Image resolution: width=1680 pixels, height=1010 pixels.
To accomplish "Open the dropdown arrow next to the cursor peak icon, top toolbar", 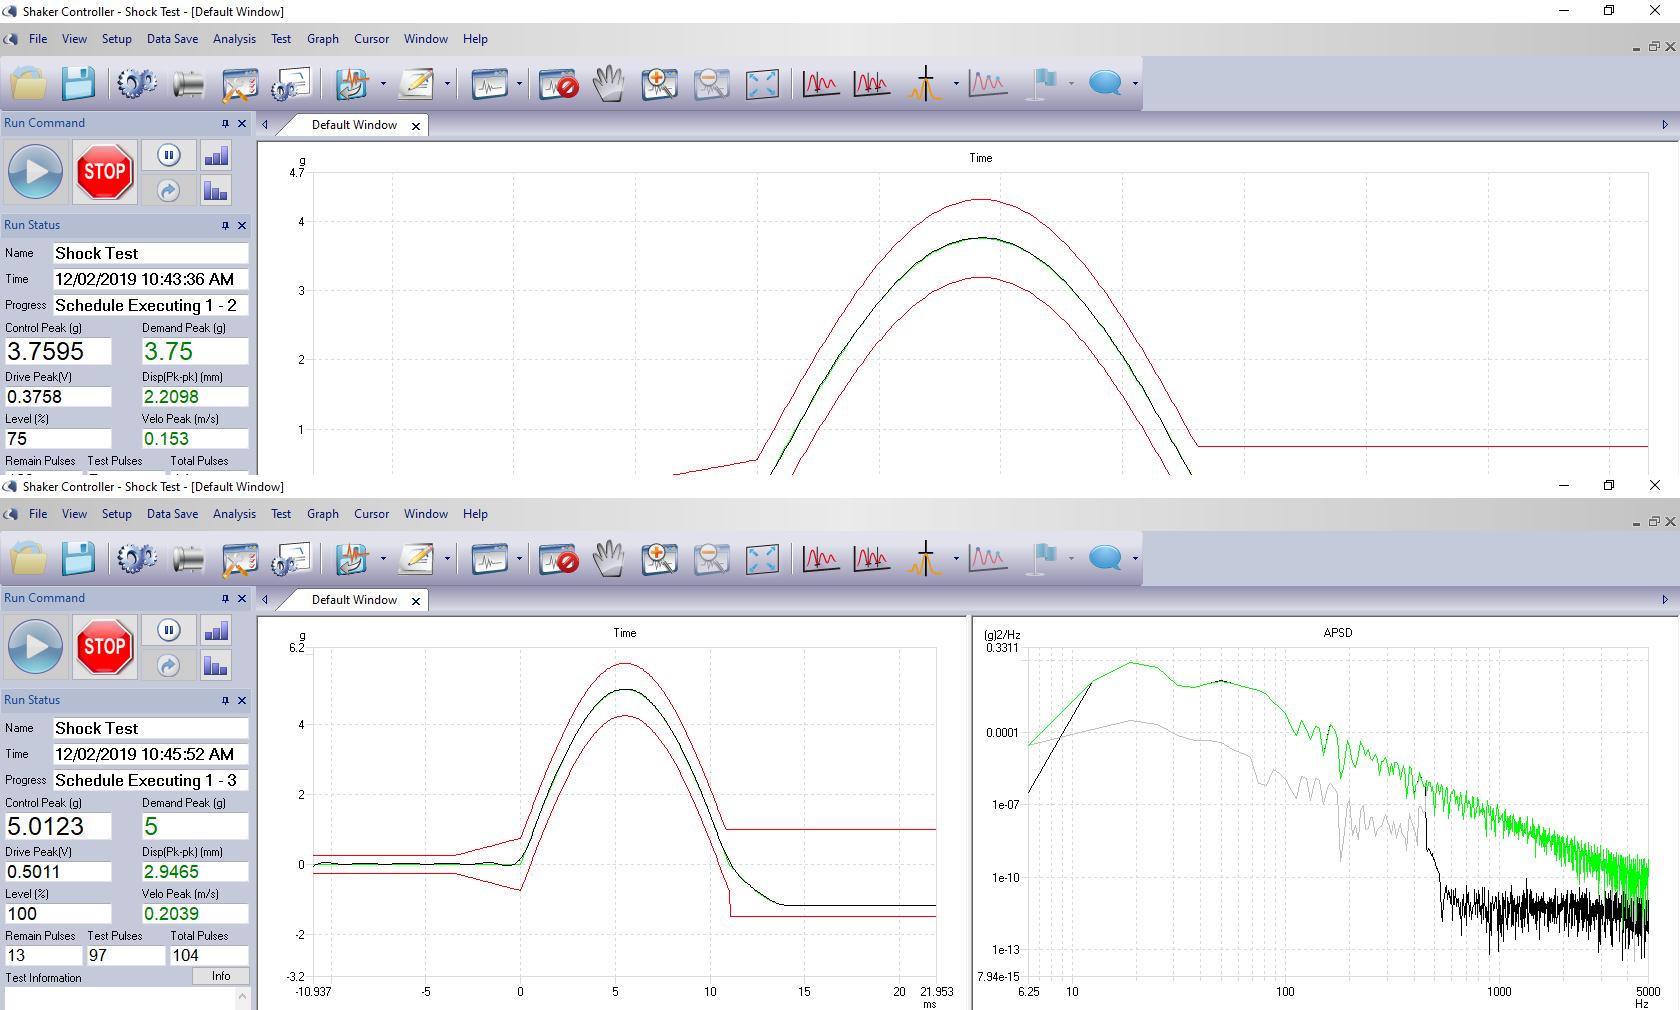I will point(956,84).
